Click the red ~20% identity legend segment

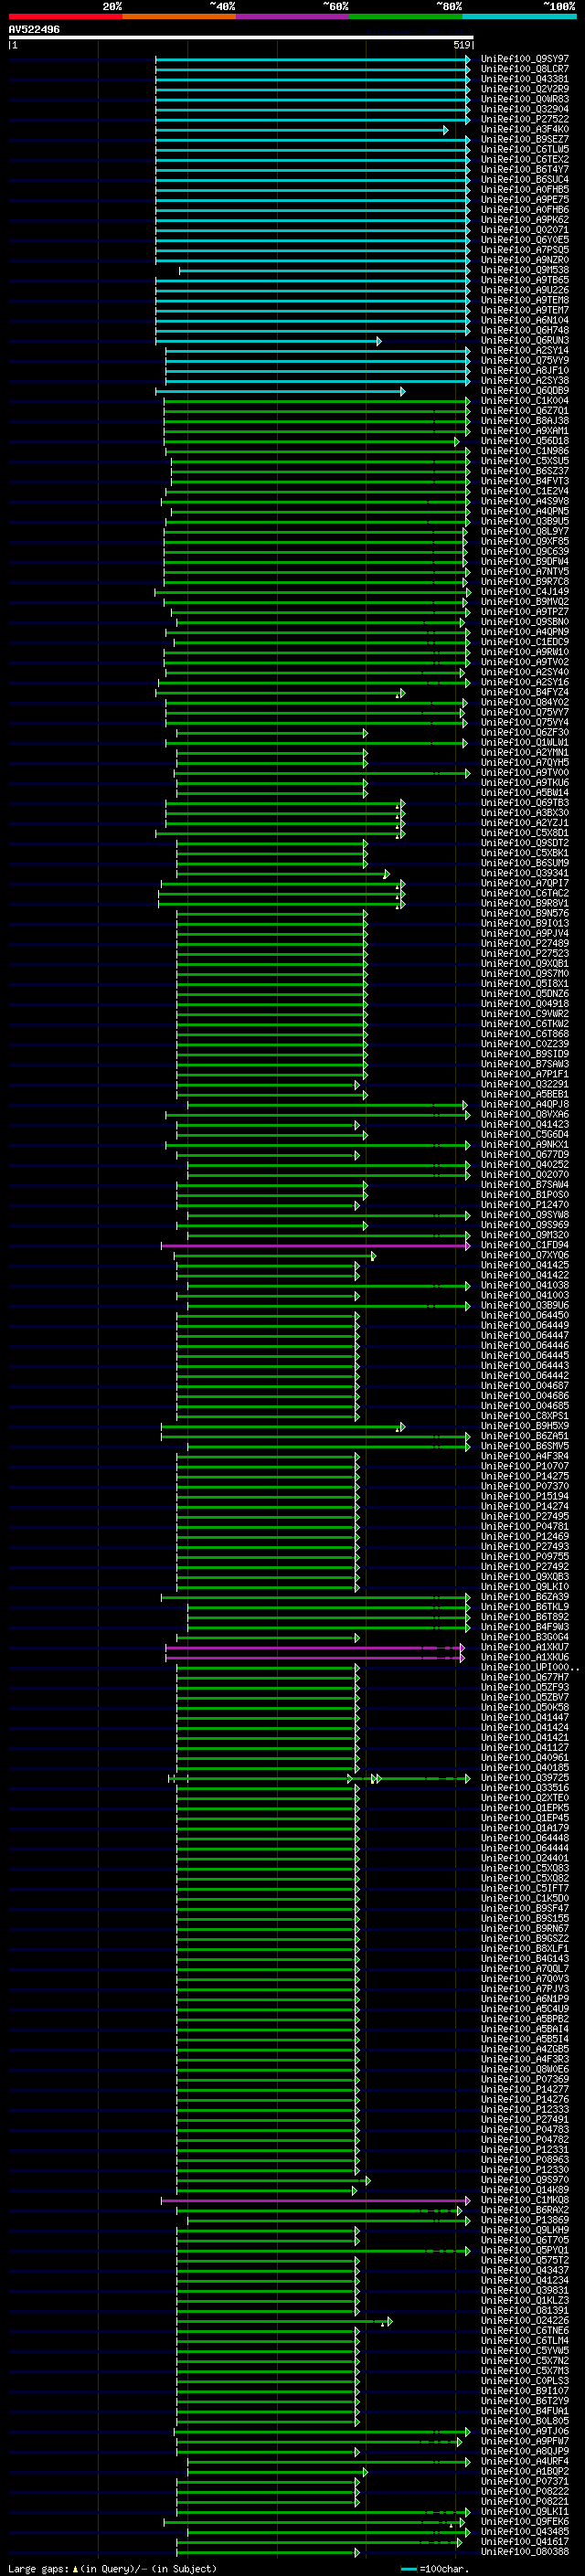pyautogui.click(x=65, y=16)
